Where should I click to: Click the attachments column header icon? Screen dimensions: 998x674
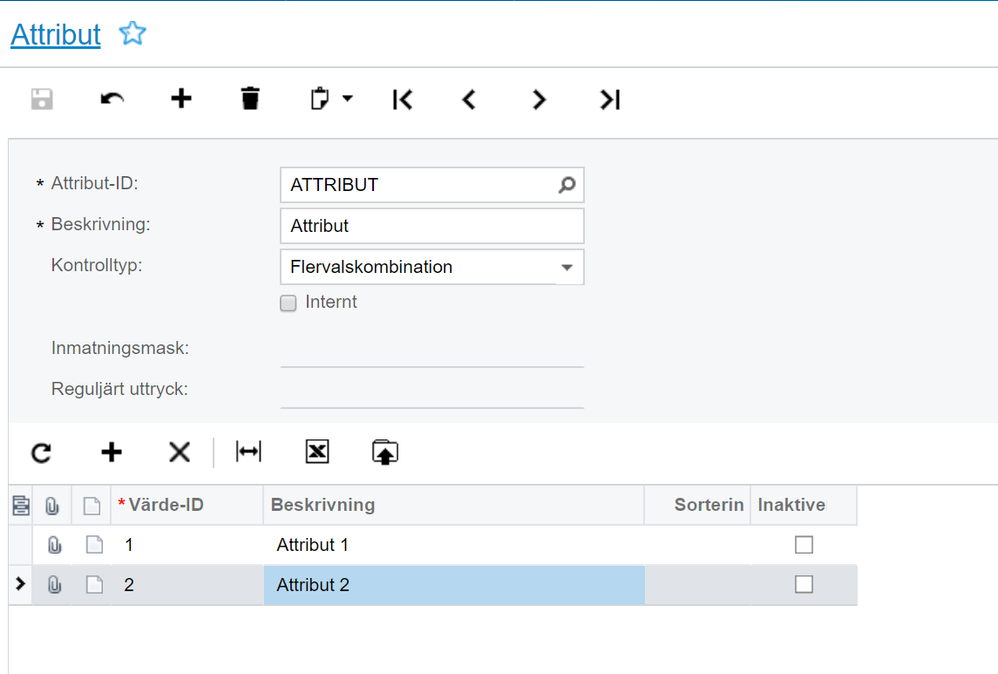point(52,506)
